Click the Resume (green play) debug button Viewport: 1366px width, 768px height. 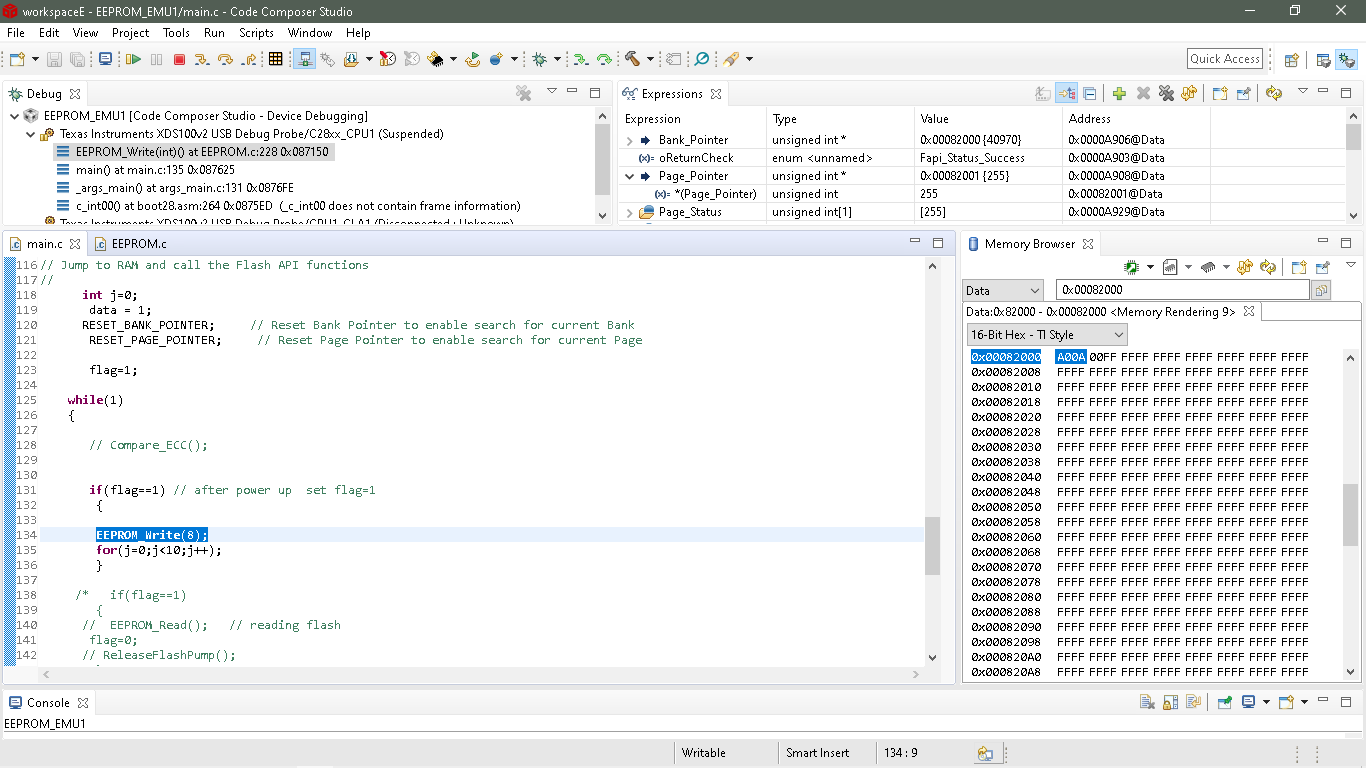coord(133,60)
